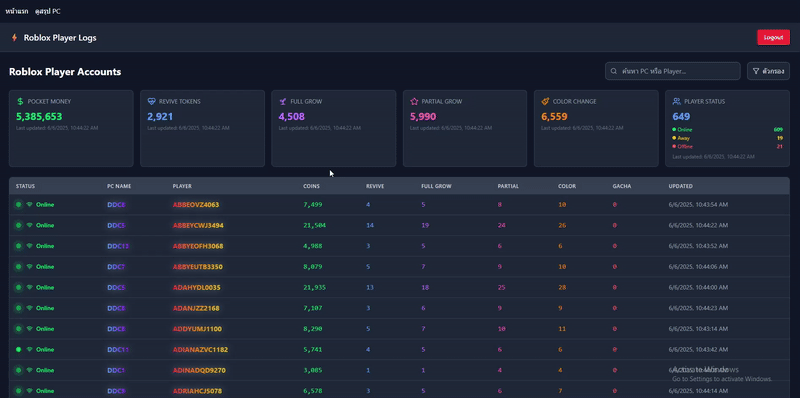Click the Partial Grow star icon
This screenshot has width=800, height=398.
click(x=414, y=102)
